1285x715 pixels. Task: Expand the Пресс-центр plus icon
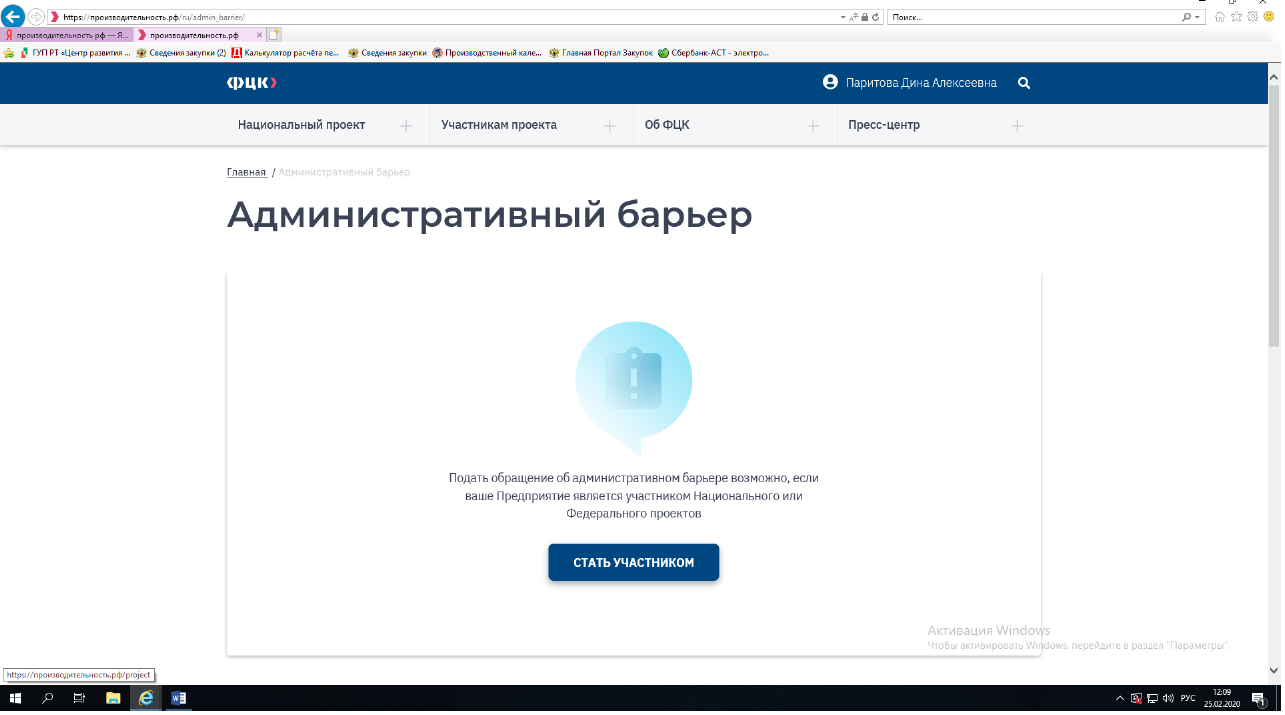tap(1017, 126)
